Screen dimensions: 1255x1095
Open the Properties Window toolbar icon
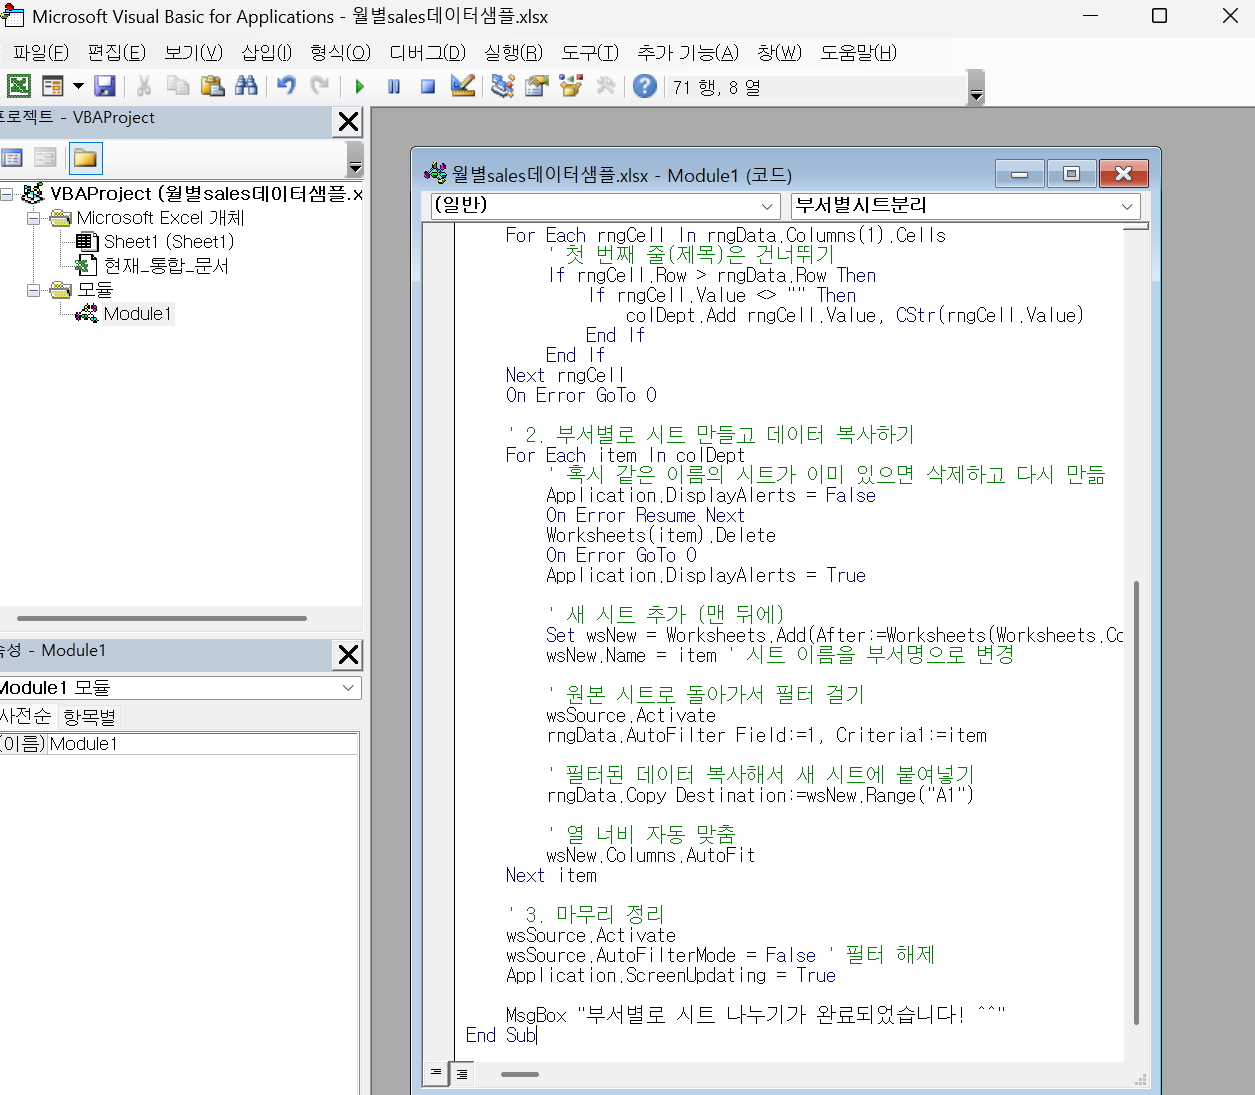pos(537,86)
